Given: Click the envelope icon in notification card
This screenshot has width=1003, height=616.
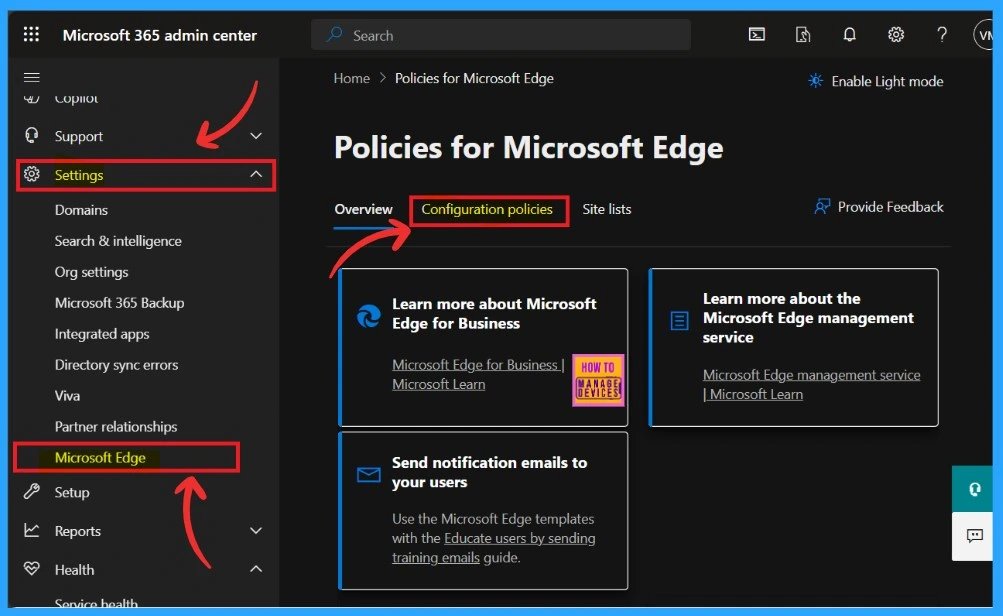Looking at the screenshot, I should tap(368, 475).
